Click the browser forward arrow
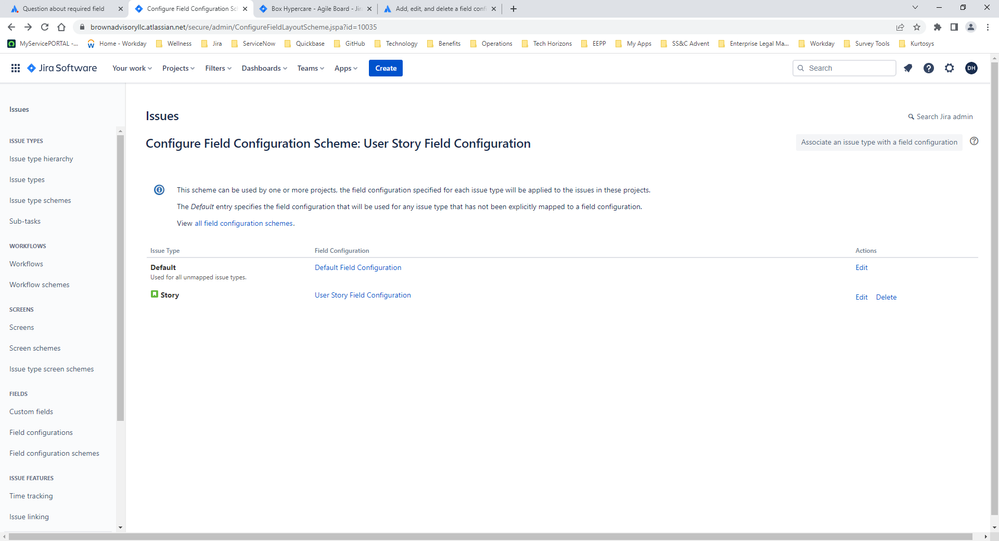Screen dimensions: 999x541 click(27, 27)
